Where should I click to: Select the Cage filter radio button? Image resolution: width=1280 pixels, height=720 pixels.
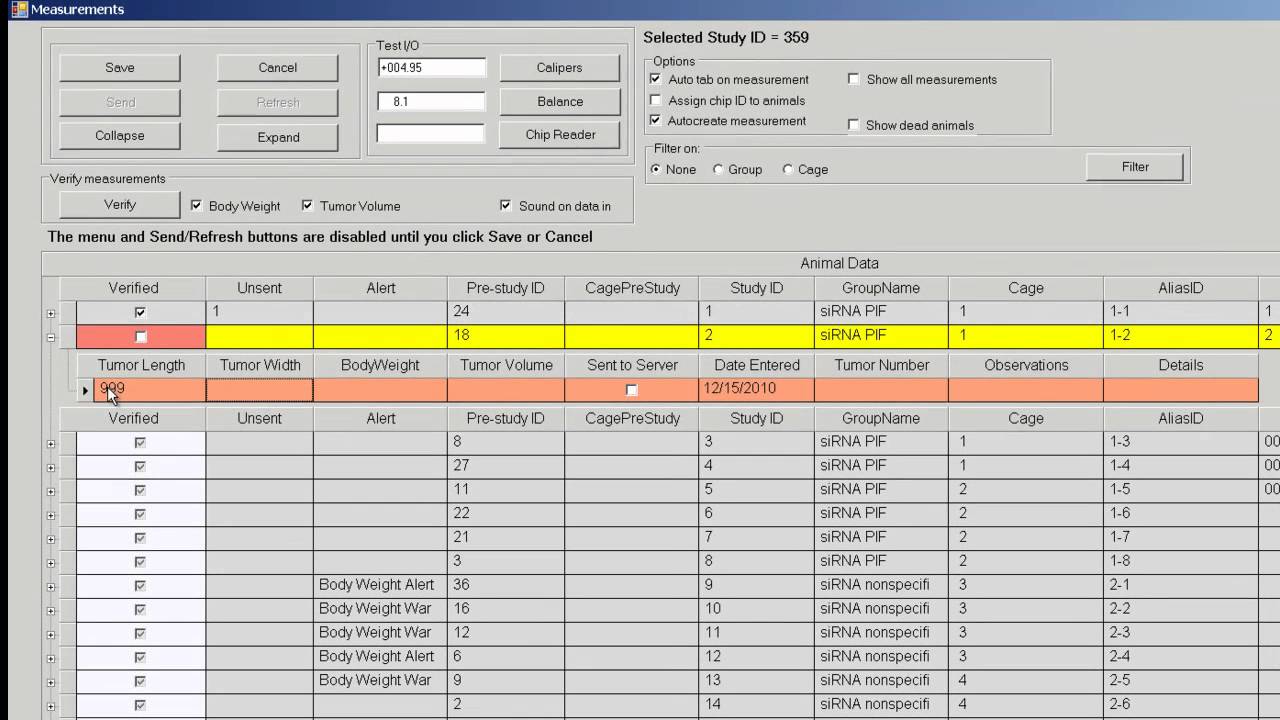pyautogui.click(x=788, y=170)
